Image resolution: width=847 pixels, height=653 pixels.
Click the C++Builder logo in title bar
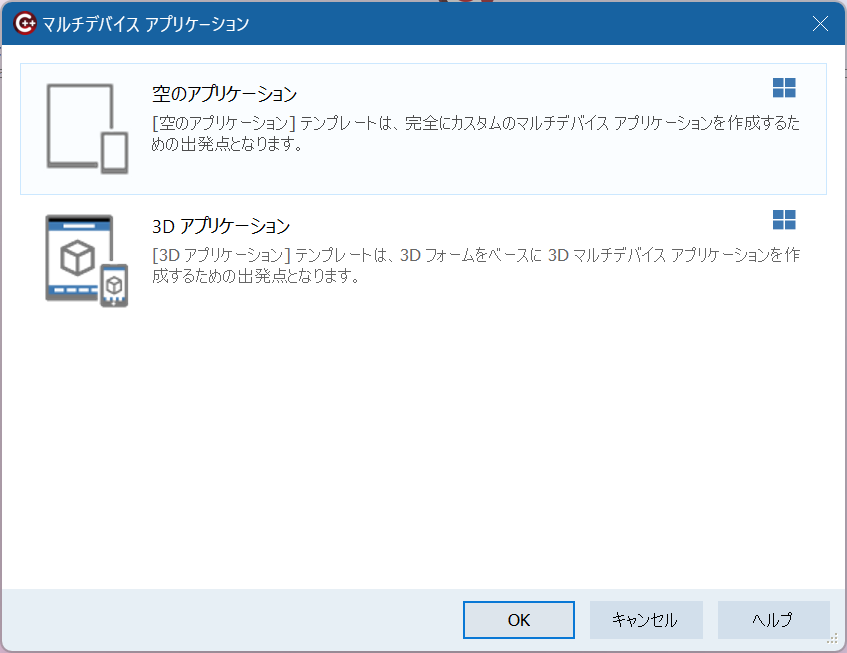tap(26, 24)
